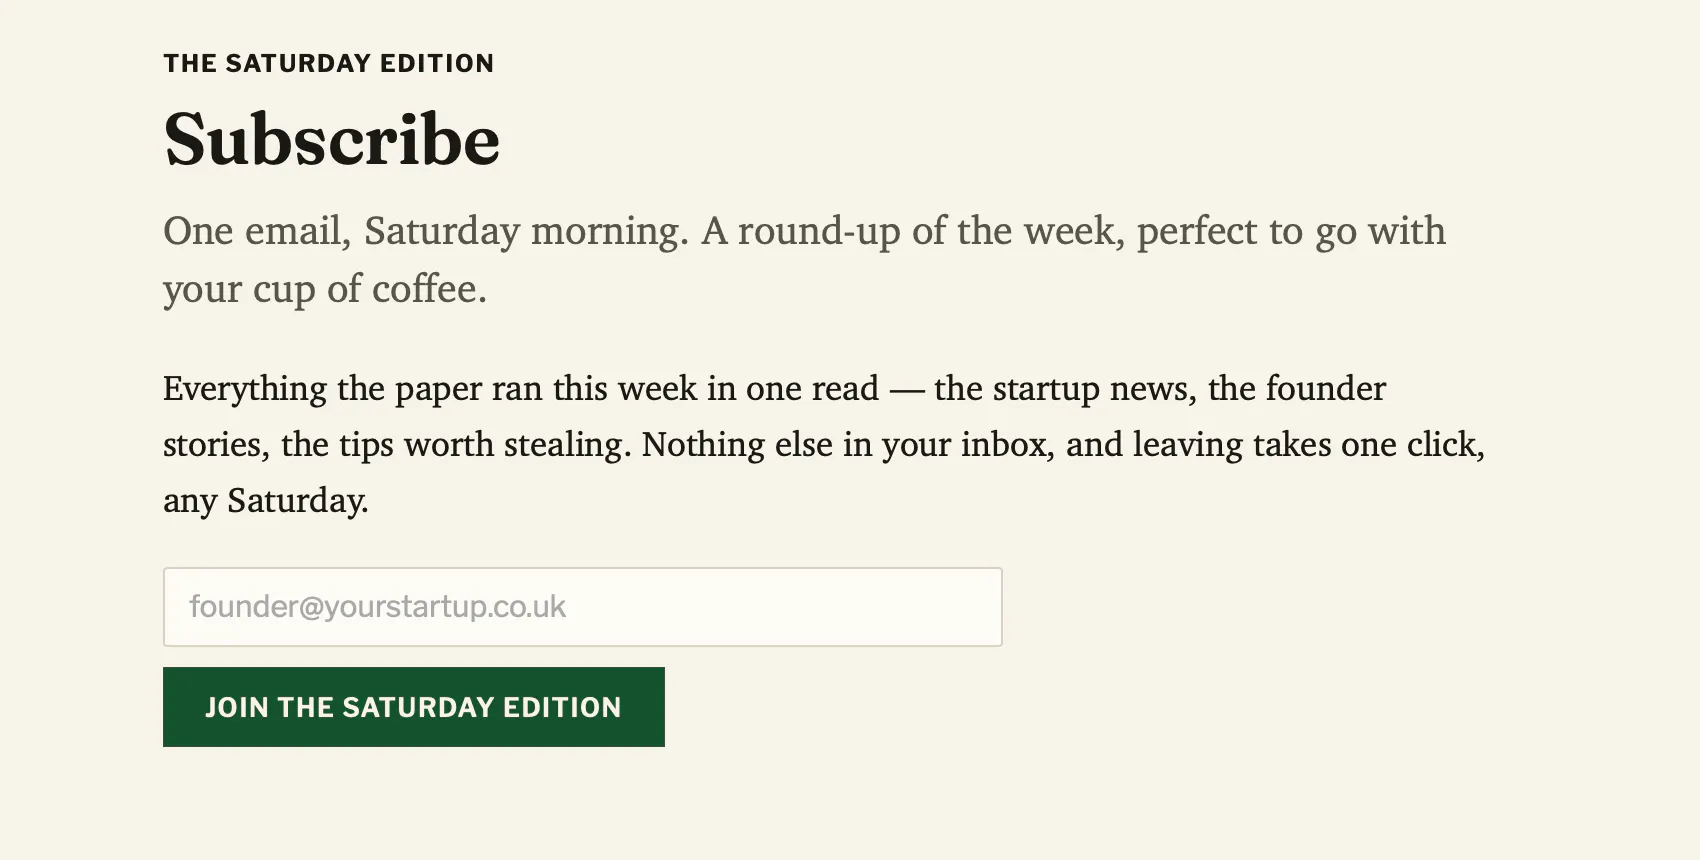The width and height of the screenshot is (1700, 860).
Task: Click the email address input field
Action: point(582,607)
